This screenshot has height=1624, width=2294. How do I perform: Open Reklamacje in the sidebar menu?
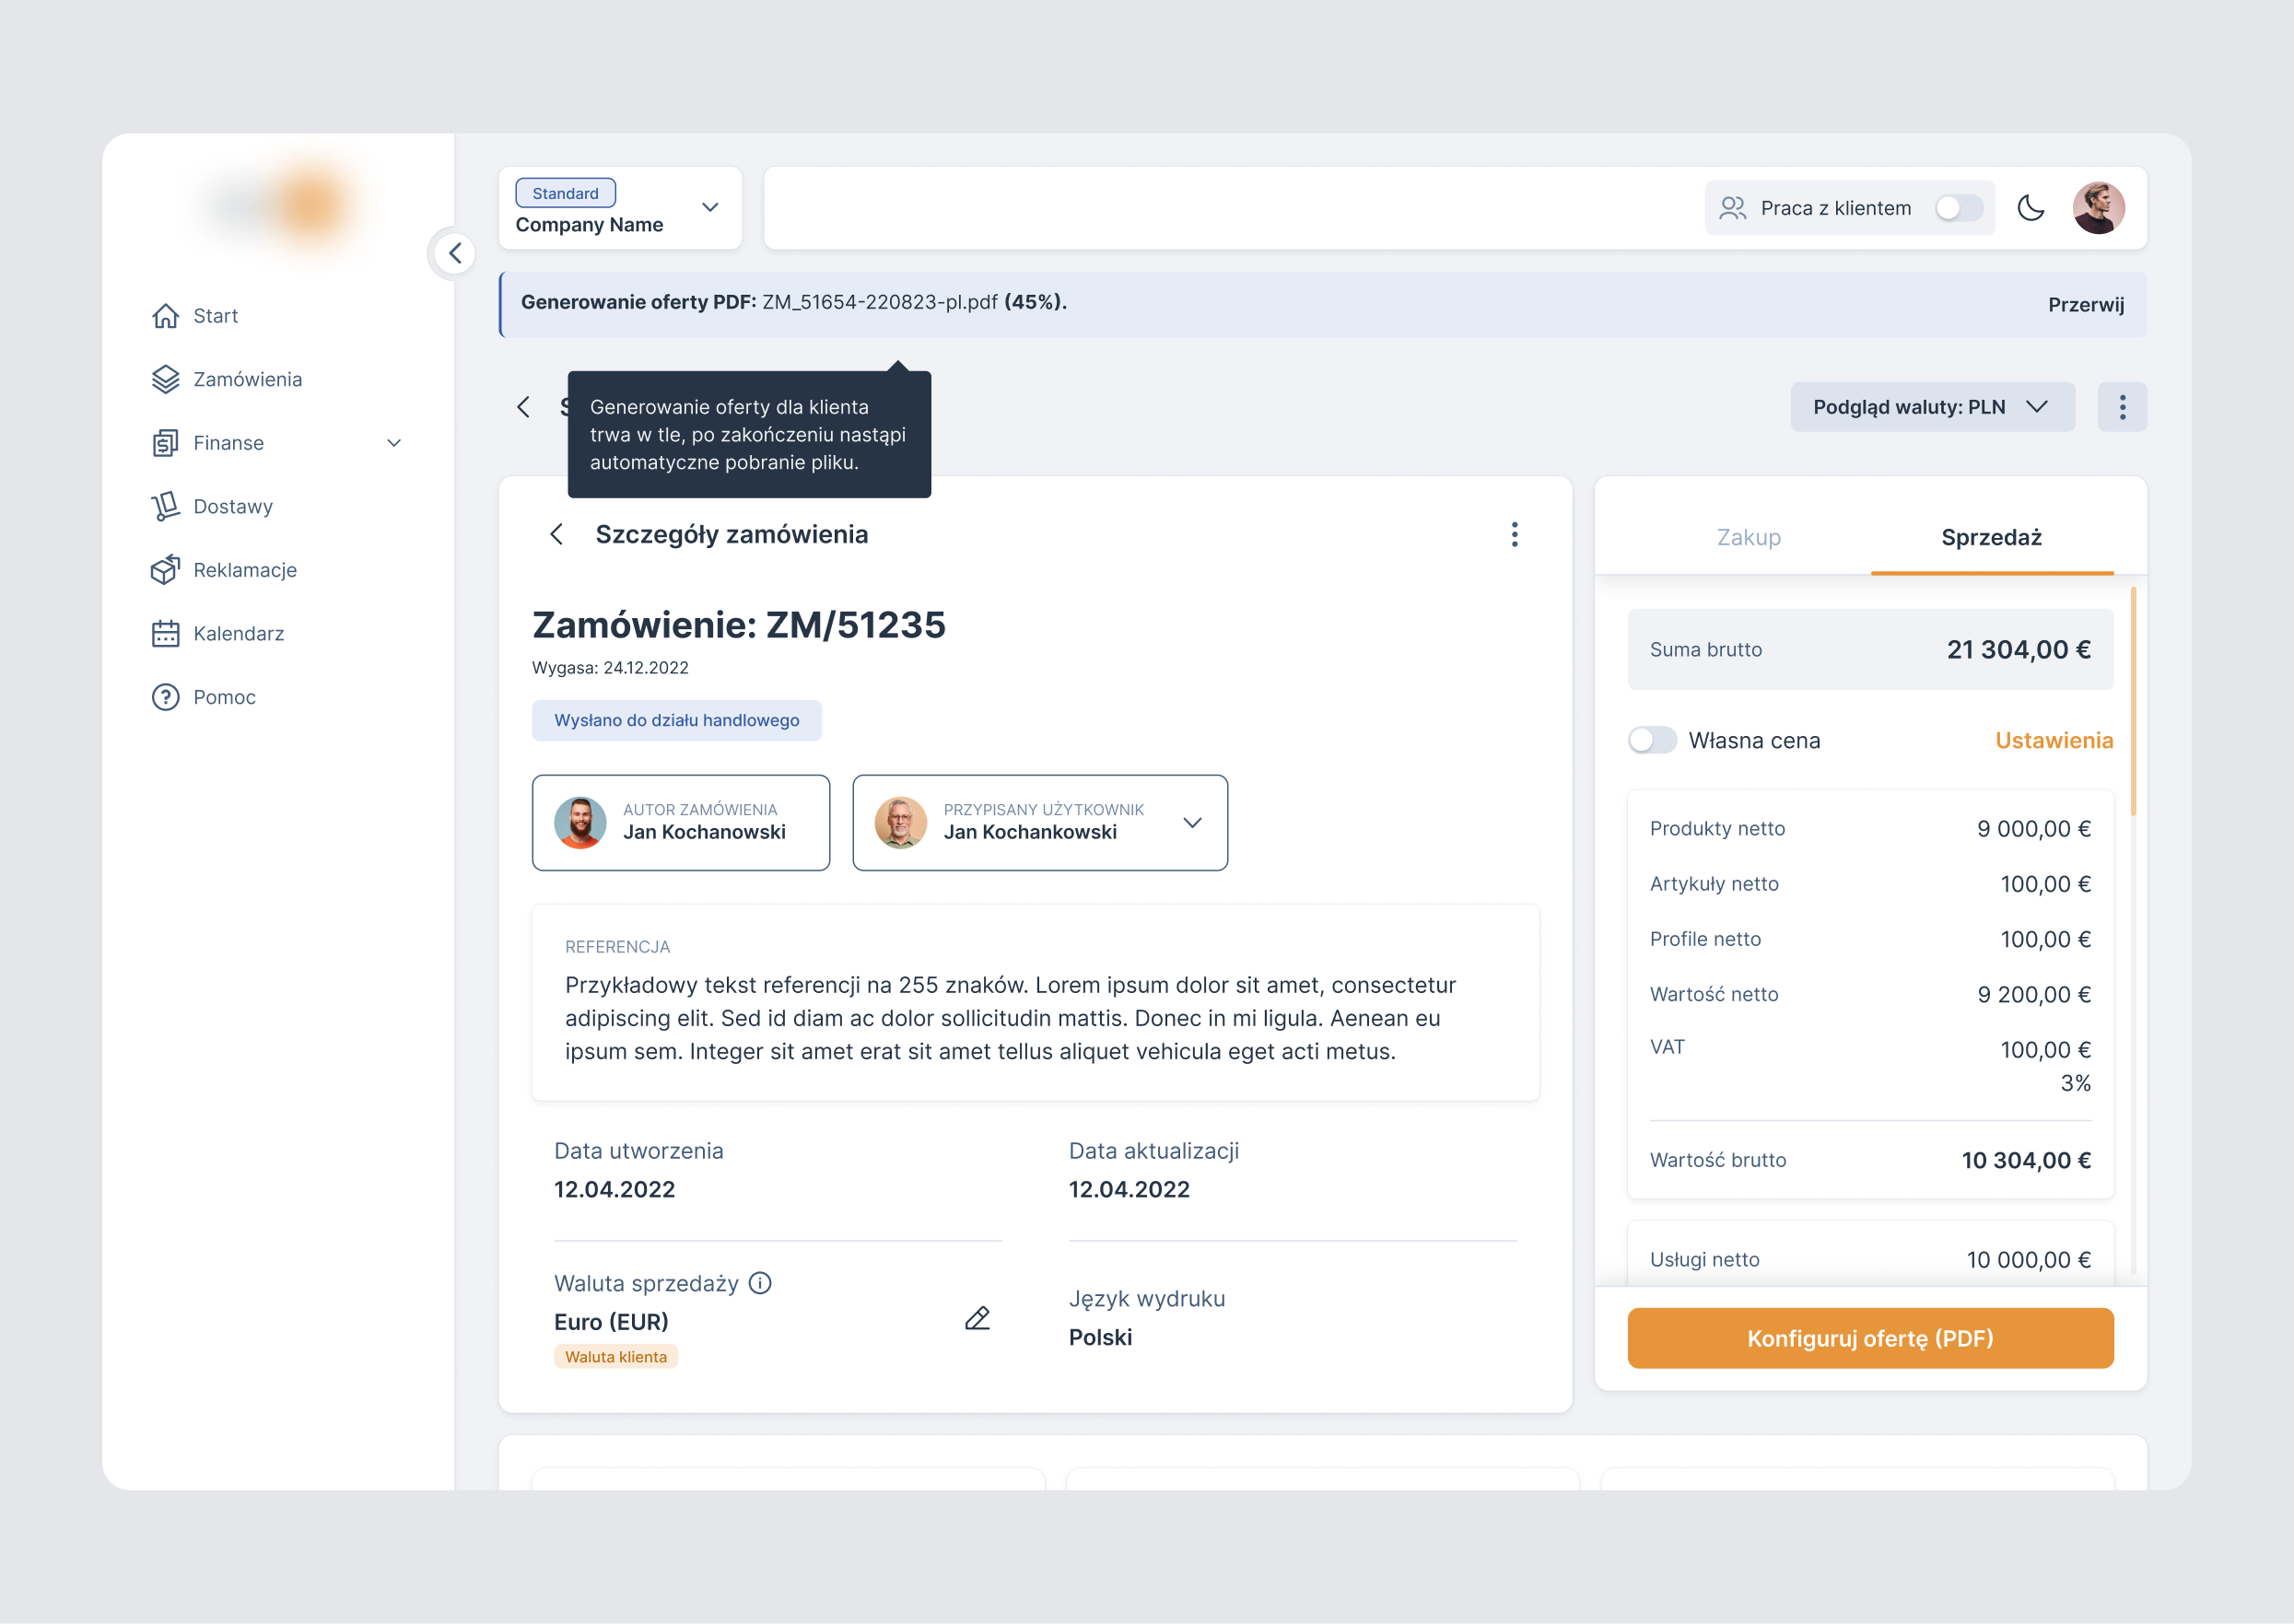coord(245,570)
